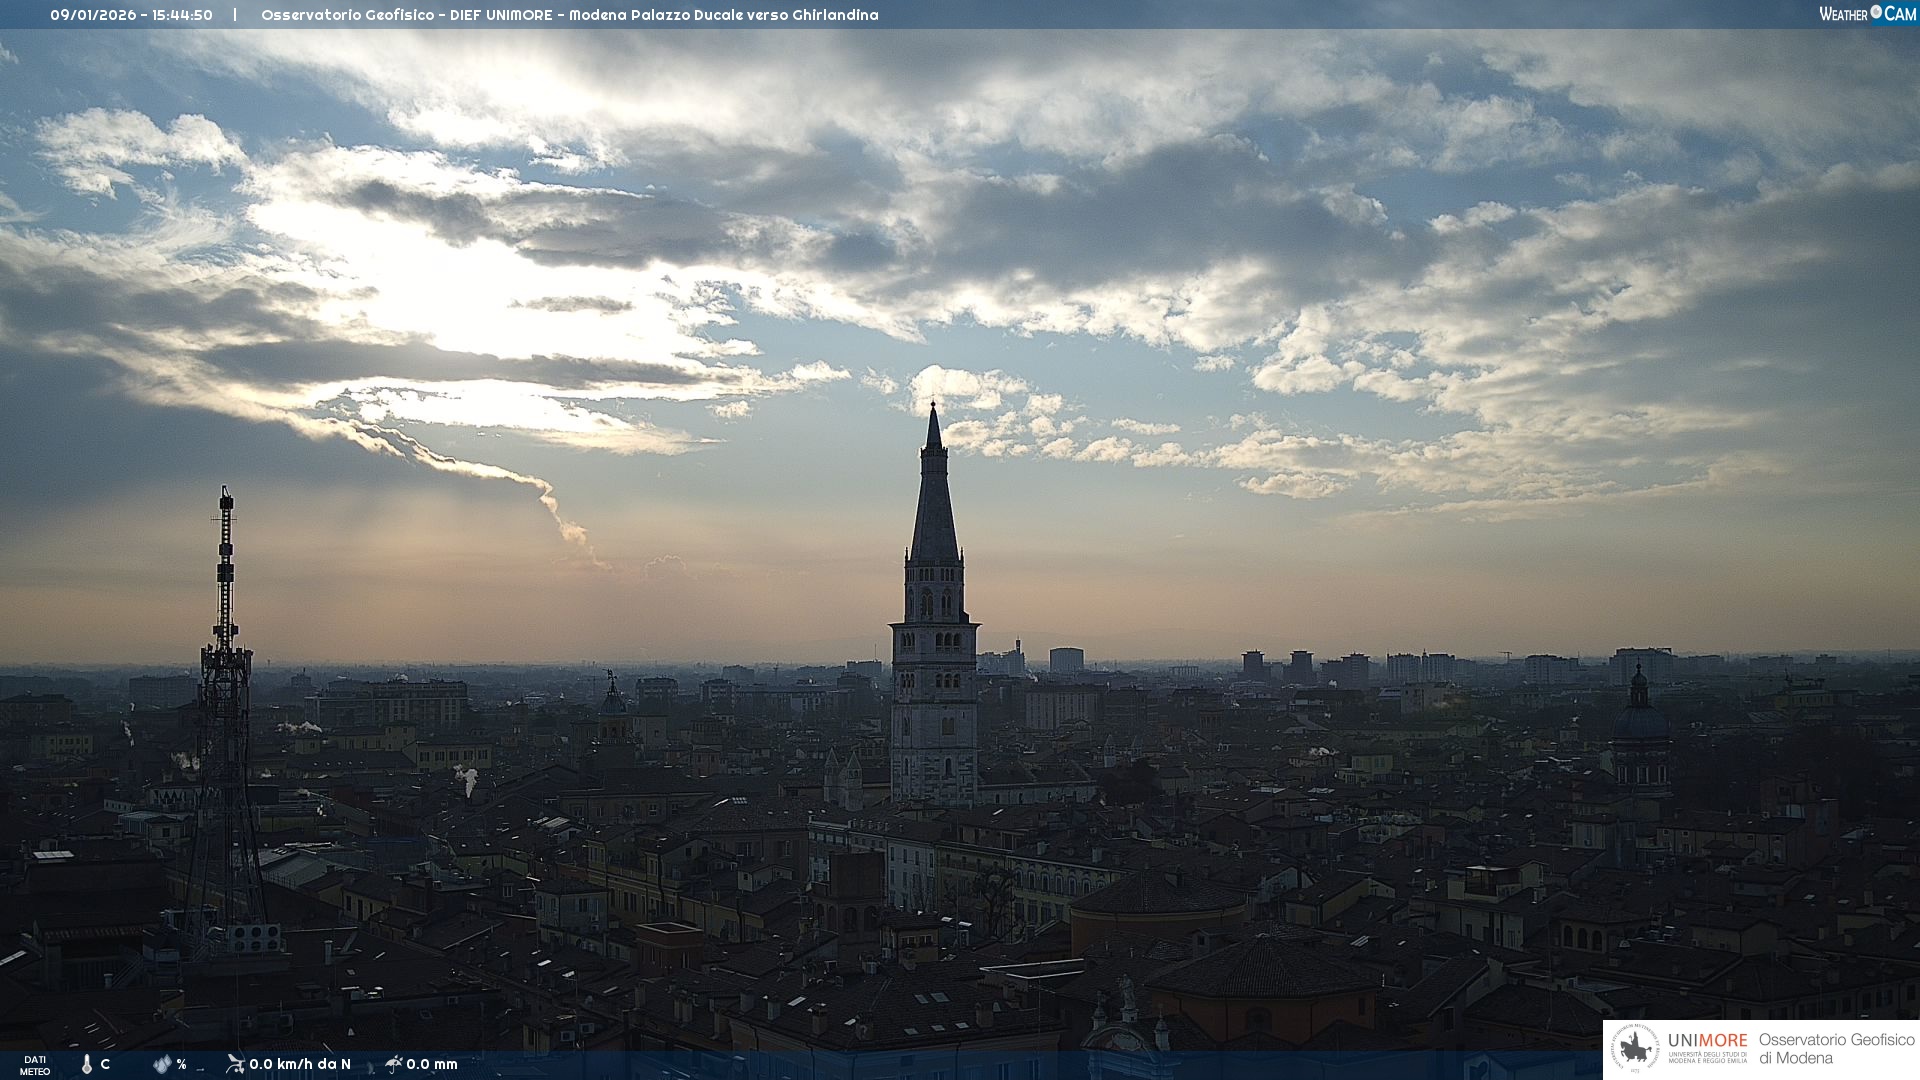Click the humidity water drops icon
The image size is (1920, 1080).
point(162,1064)
